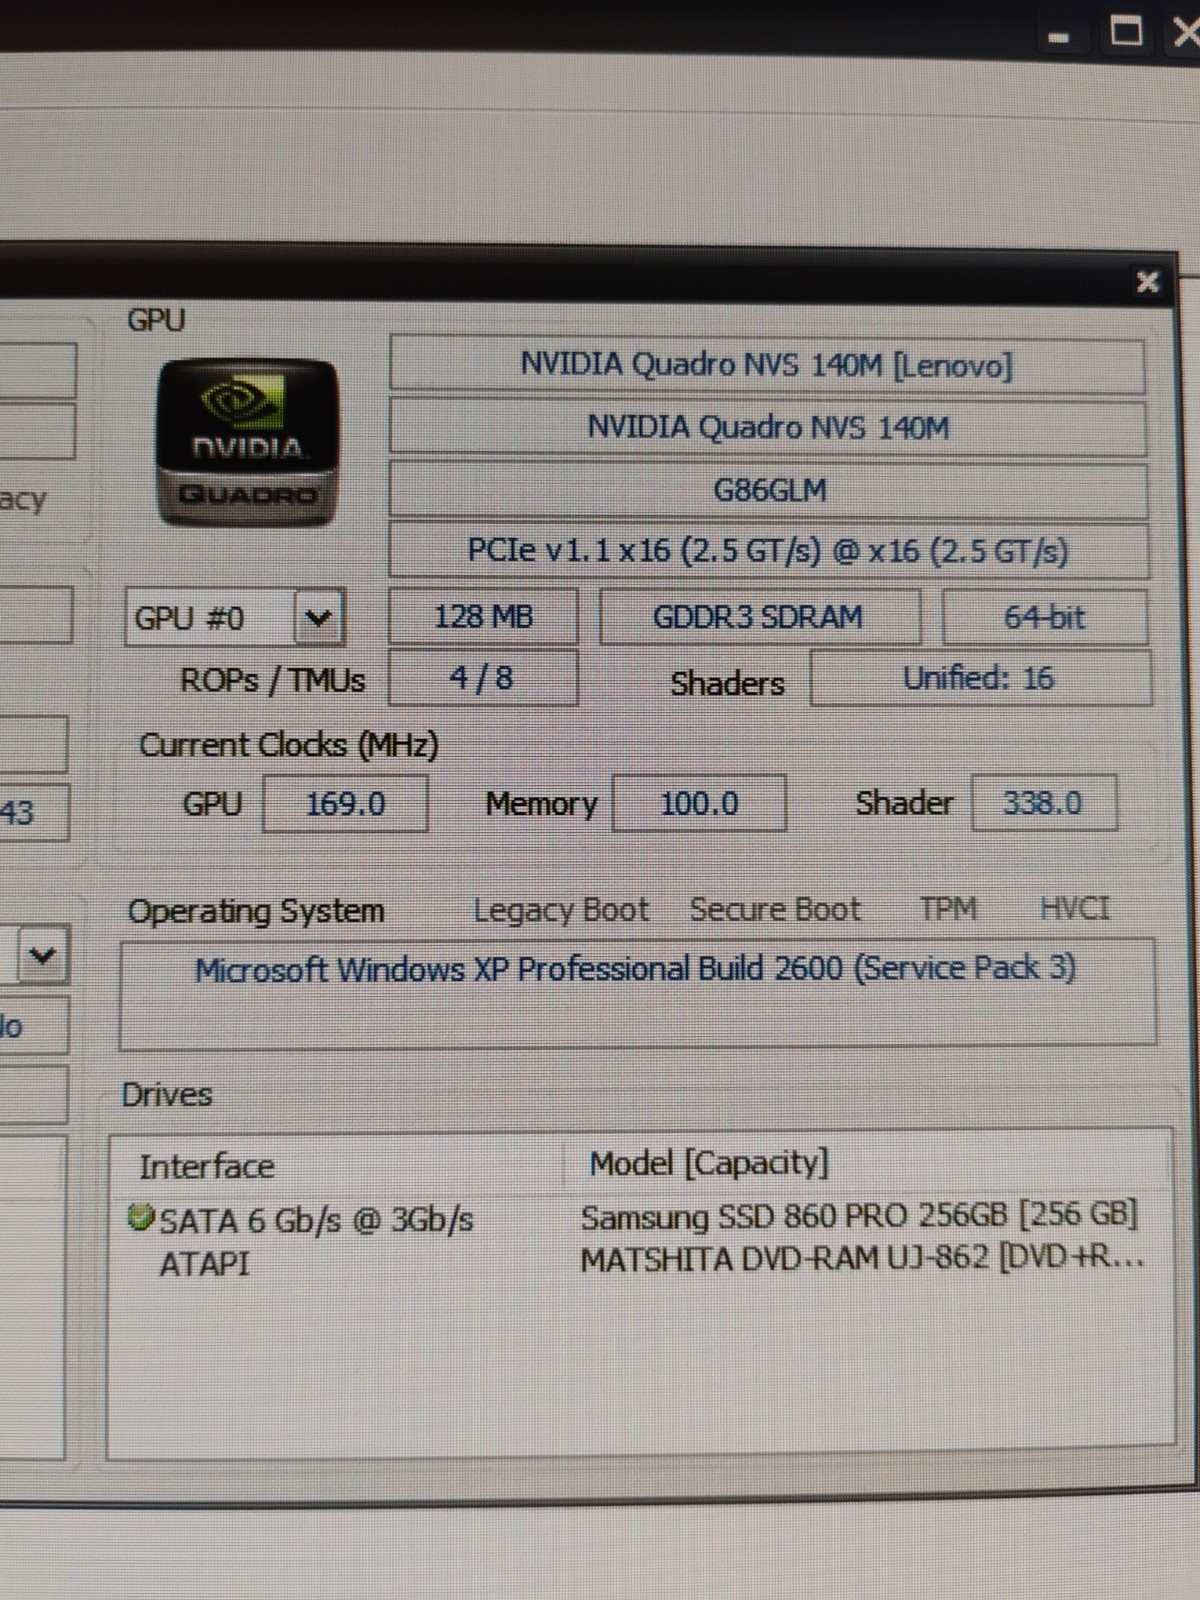Viewport: 1200px width, 1600px height.
Task: Select the ATAPI interface row
Action: (205, 1264)
